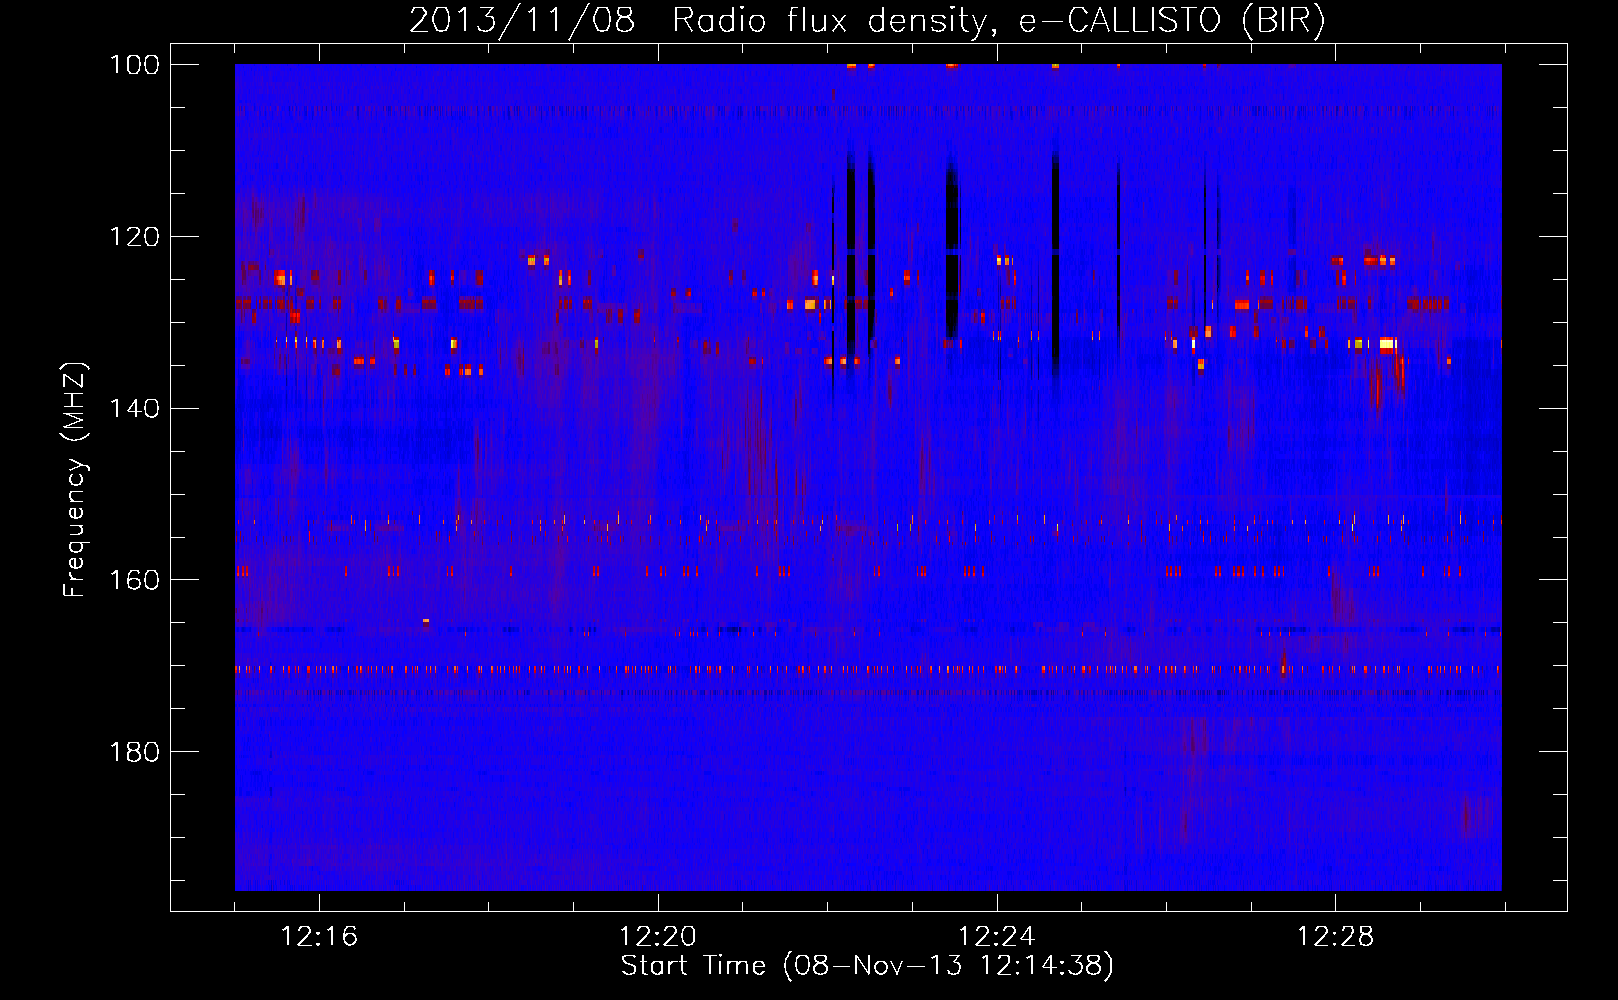Click the 12:20 time tick label

658,937
